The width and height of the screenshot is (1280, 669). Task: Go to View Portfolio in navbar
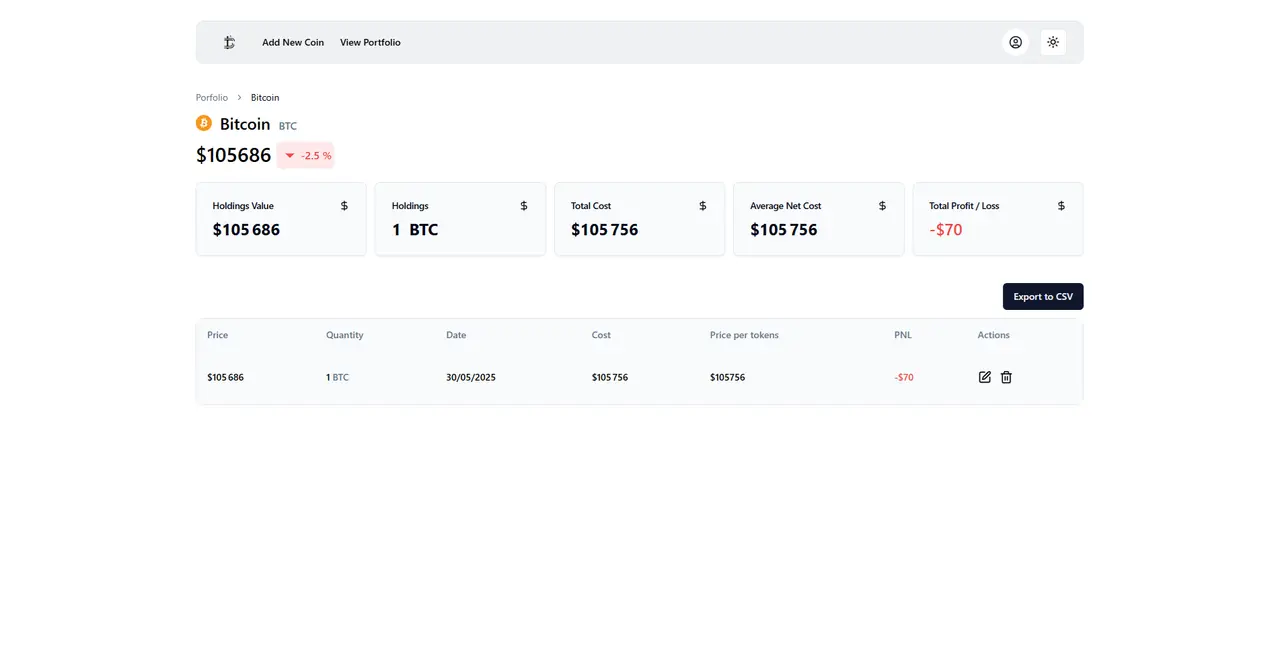pos(370,42)
